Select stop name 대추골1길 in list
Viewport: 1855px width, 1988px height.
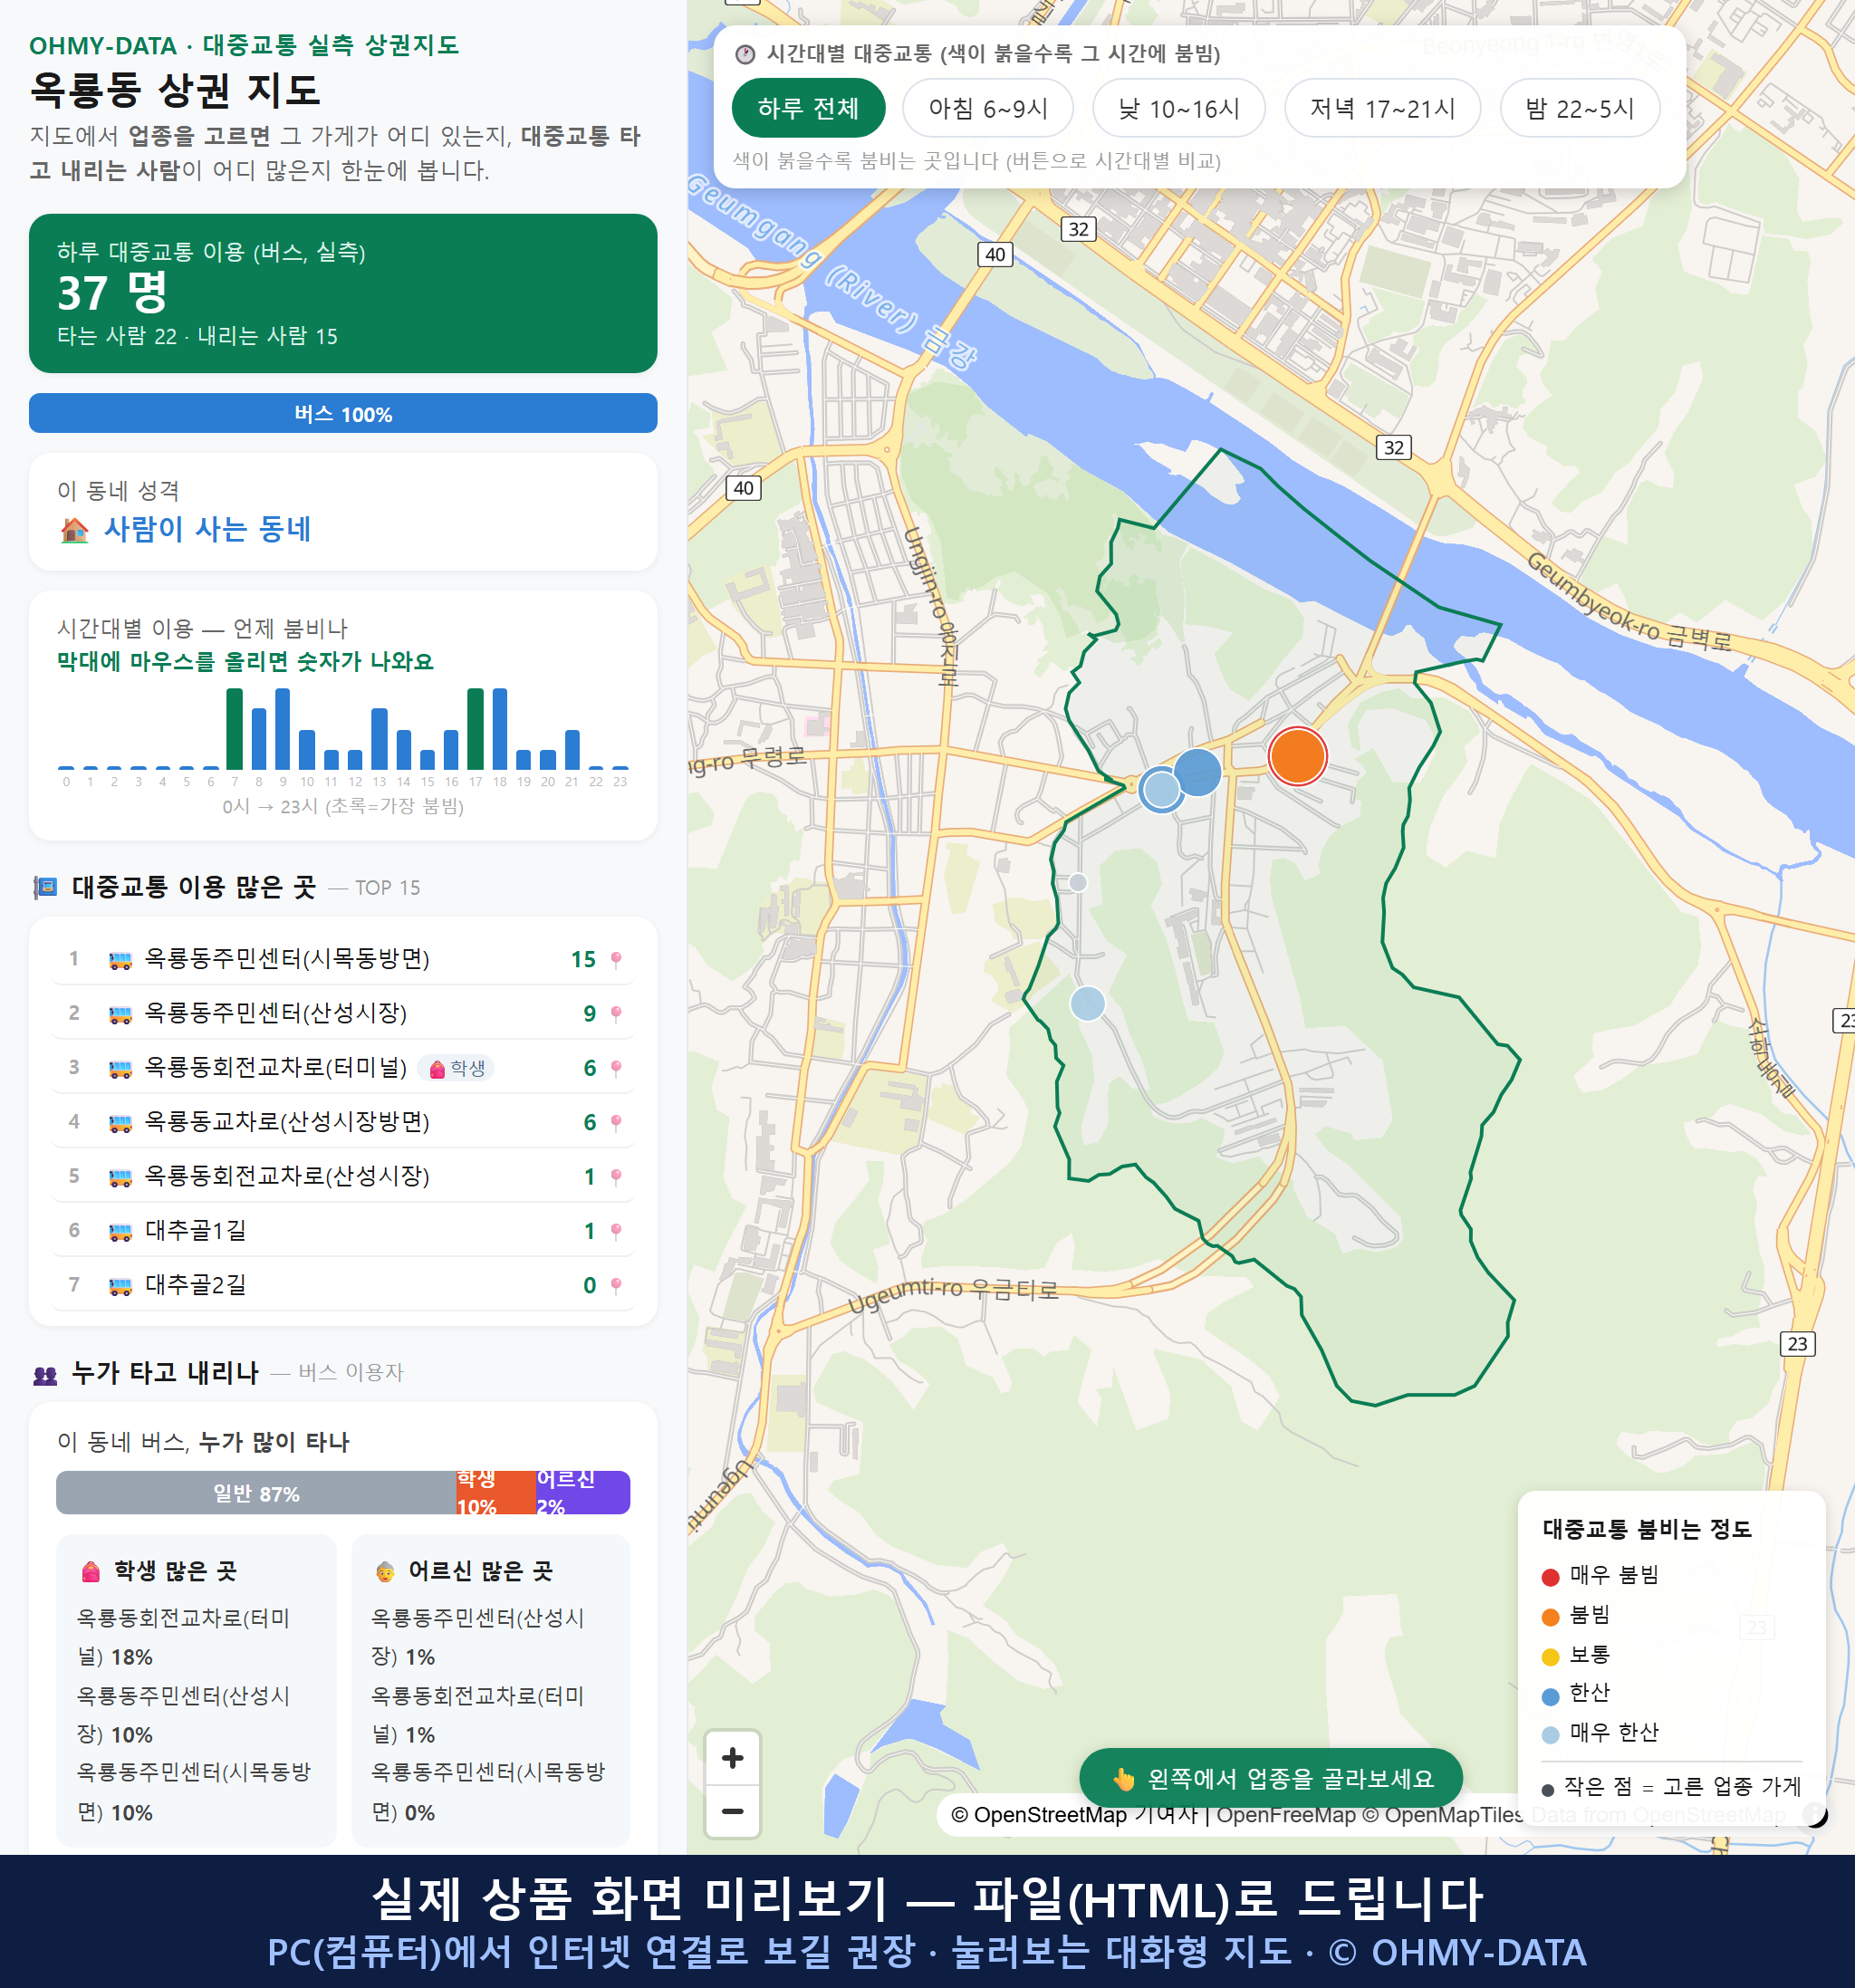[196, 1230]
